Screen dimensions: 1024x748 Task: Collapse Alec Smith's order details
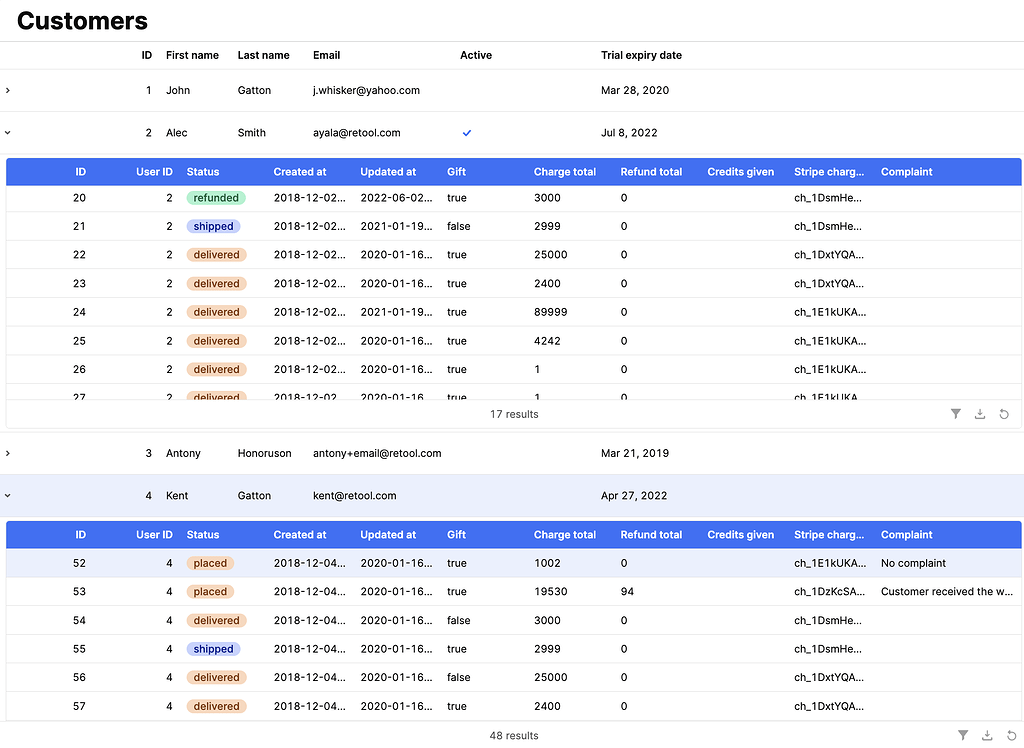coord(7,132)
